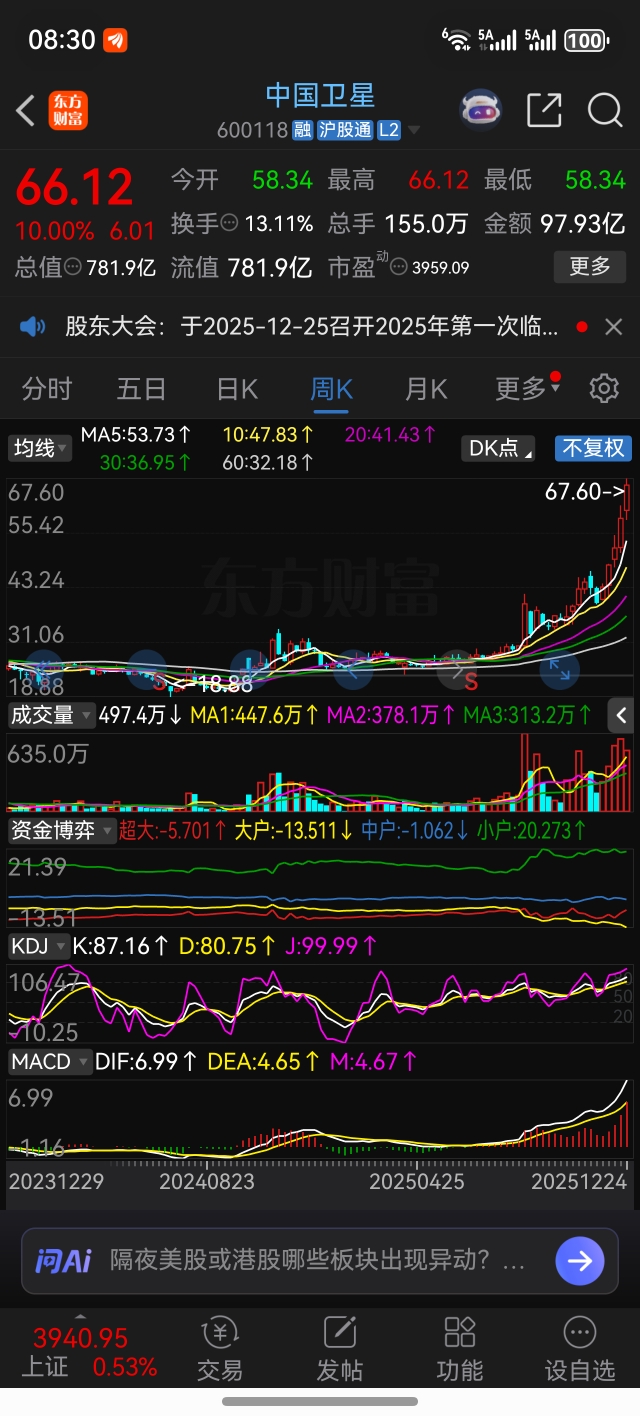Open the 股东大会 announcement text
The height and width of the screenshot is (1416, 640).
(x=312, y=326)
